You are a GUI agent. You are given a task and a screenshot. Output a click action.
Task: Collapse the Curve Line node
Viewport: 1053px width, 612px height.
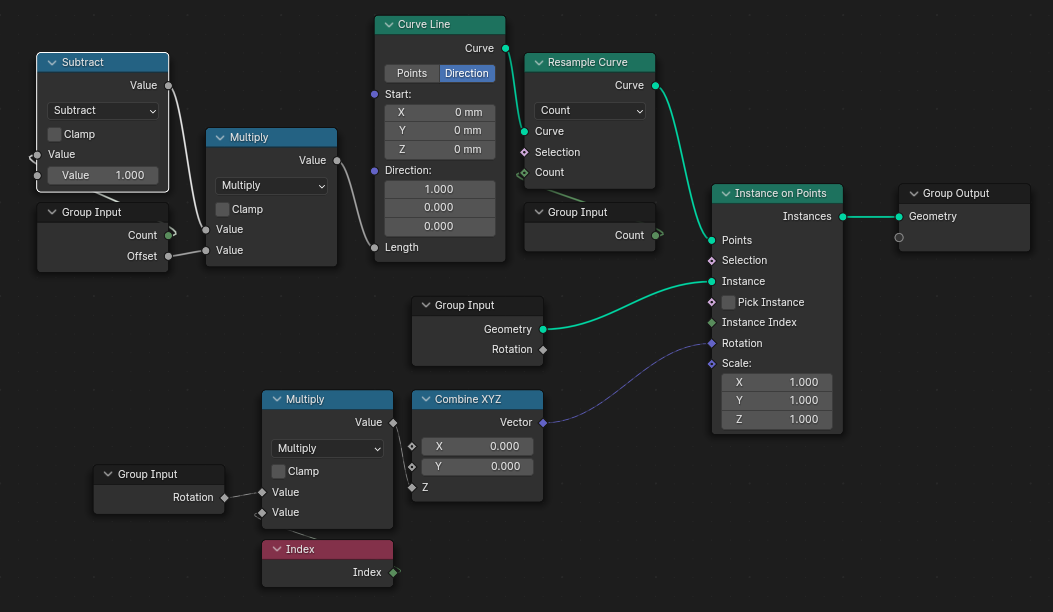389,25
